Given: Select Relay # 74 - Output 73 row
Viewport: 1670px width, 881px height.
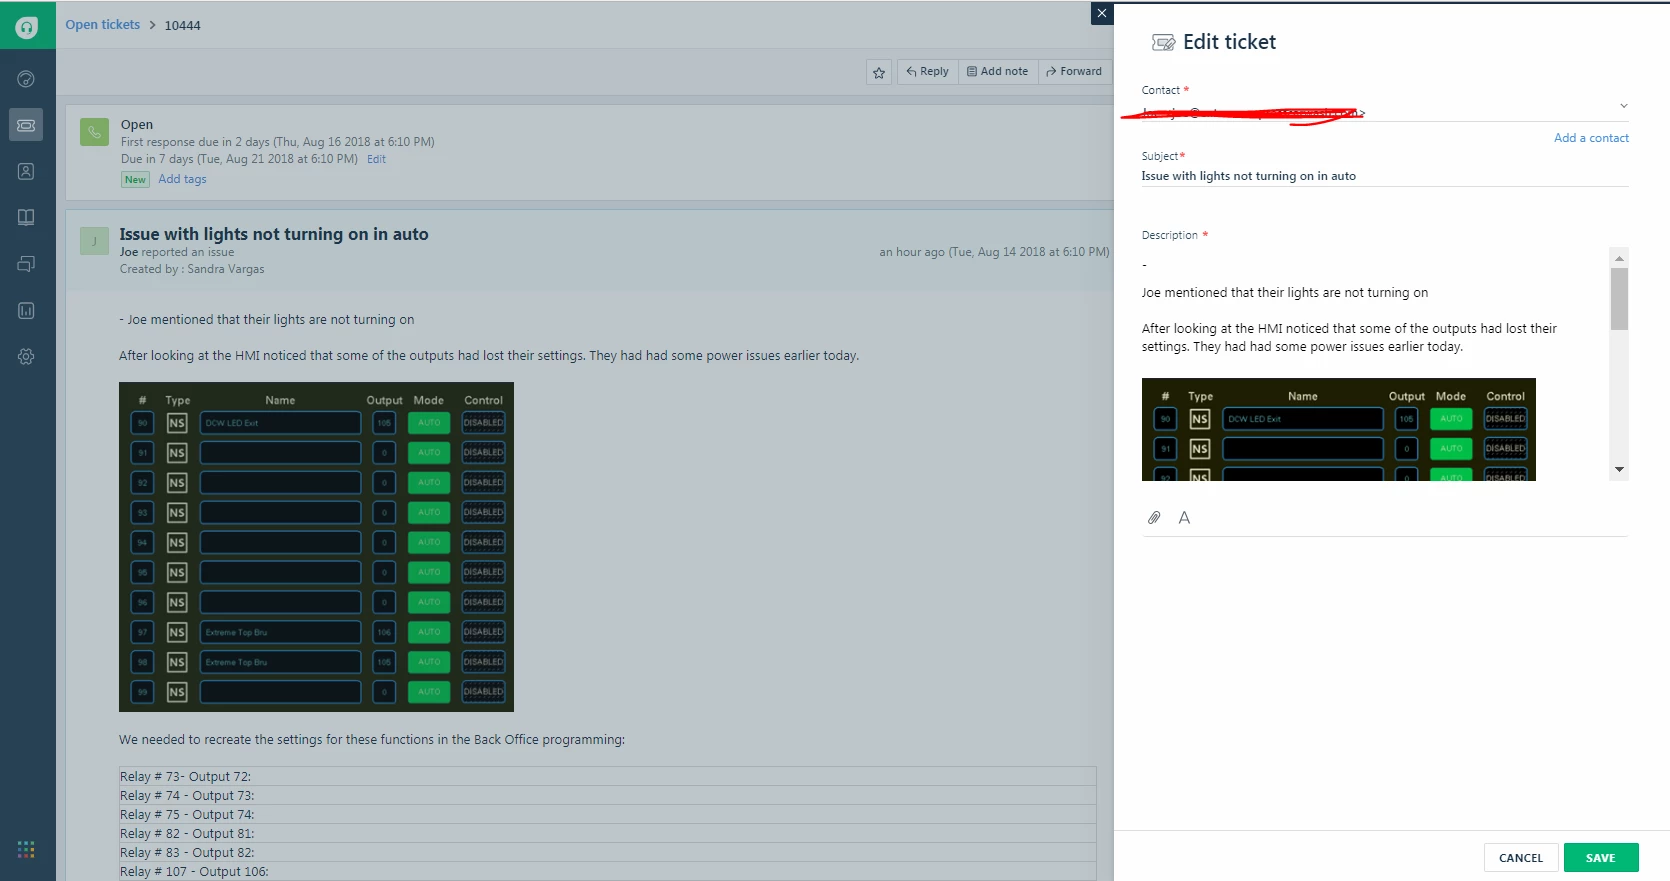Looking at the screenshot, I should [x=608, y=796].
